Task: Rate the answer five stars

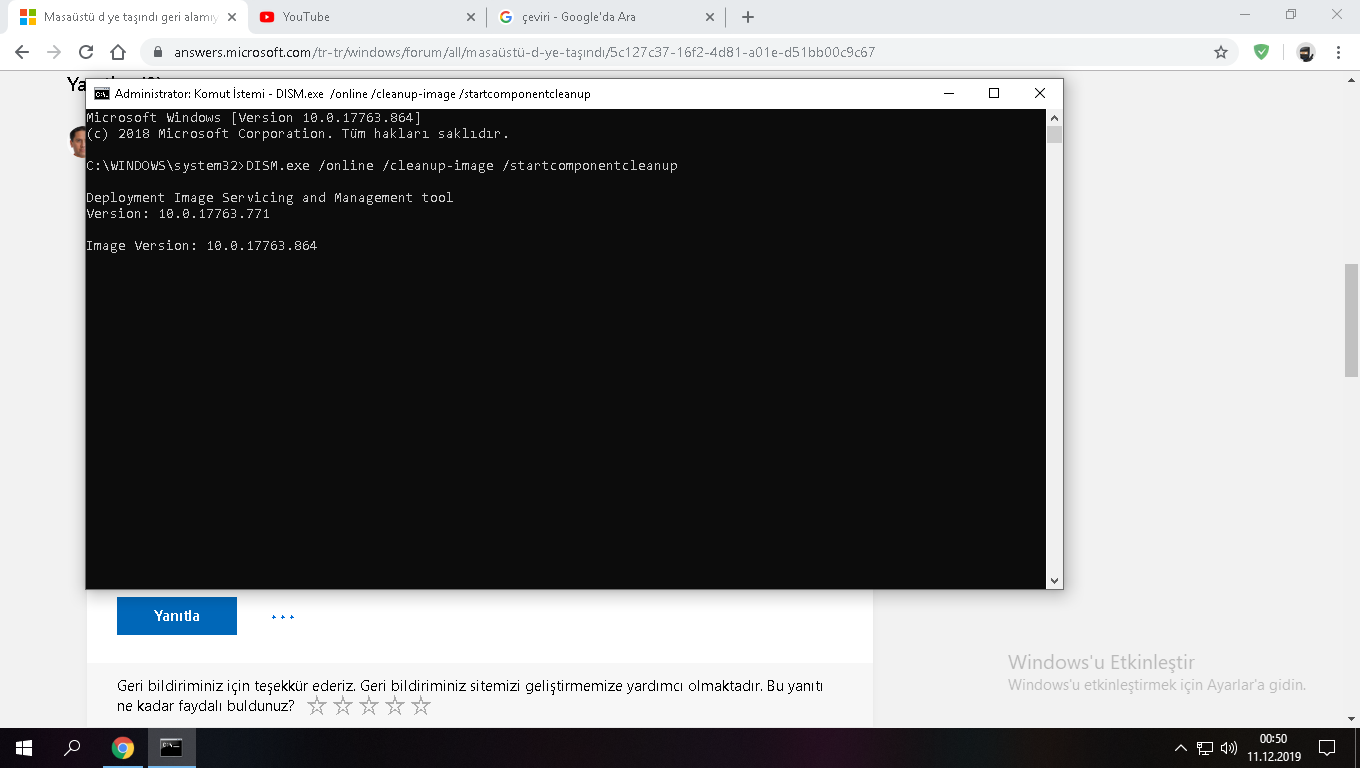Action: coord(421,706)
